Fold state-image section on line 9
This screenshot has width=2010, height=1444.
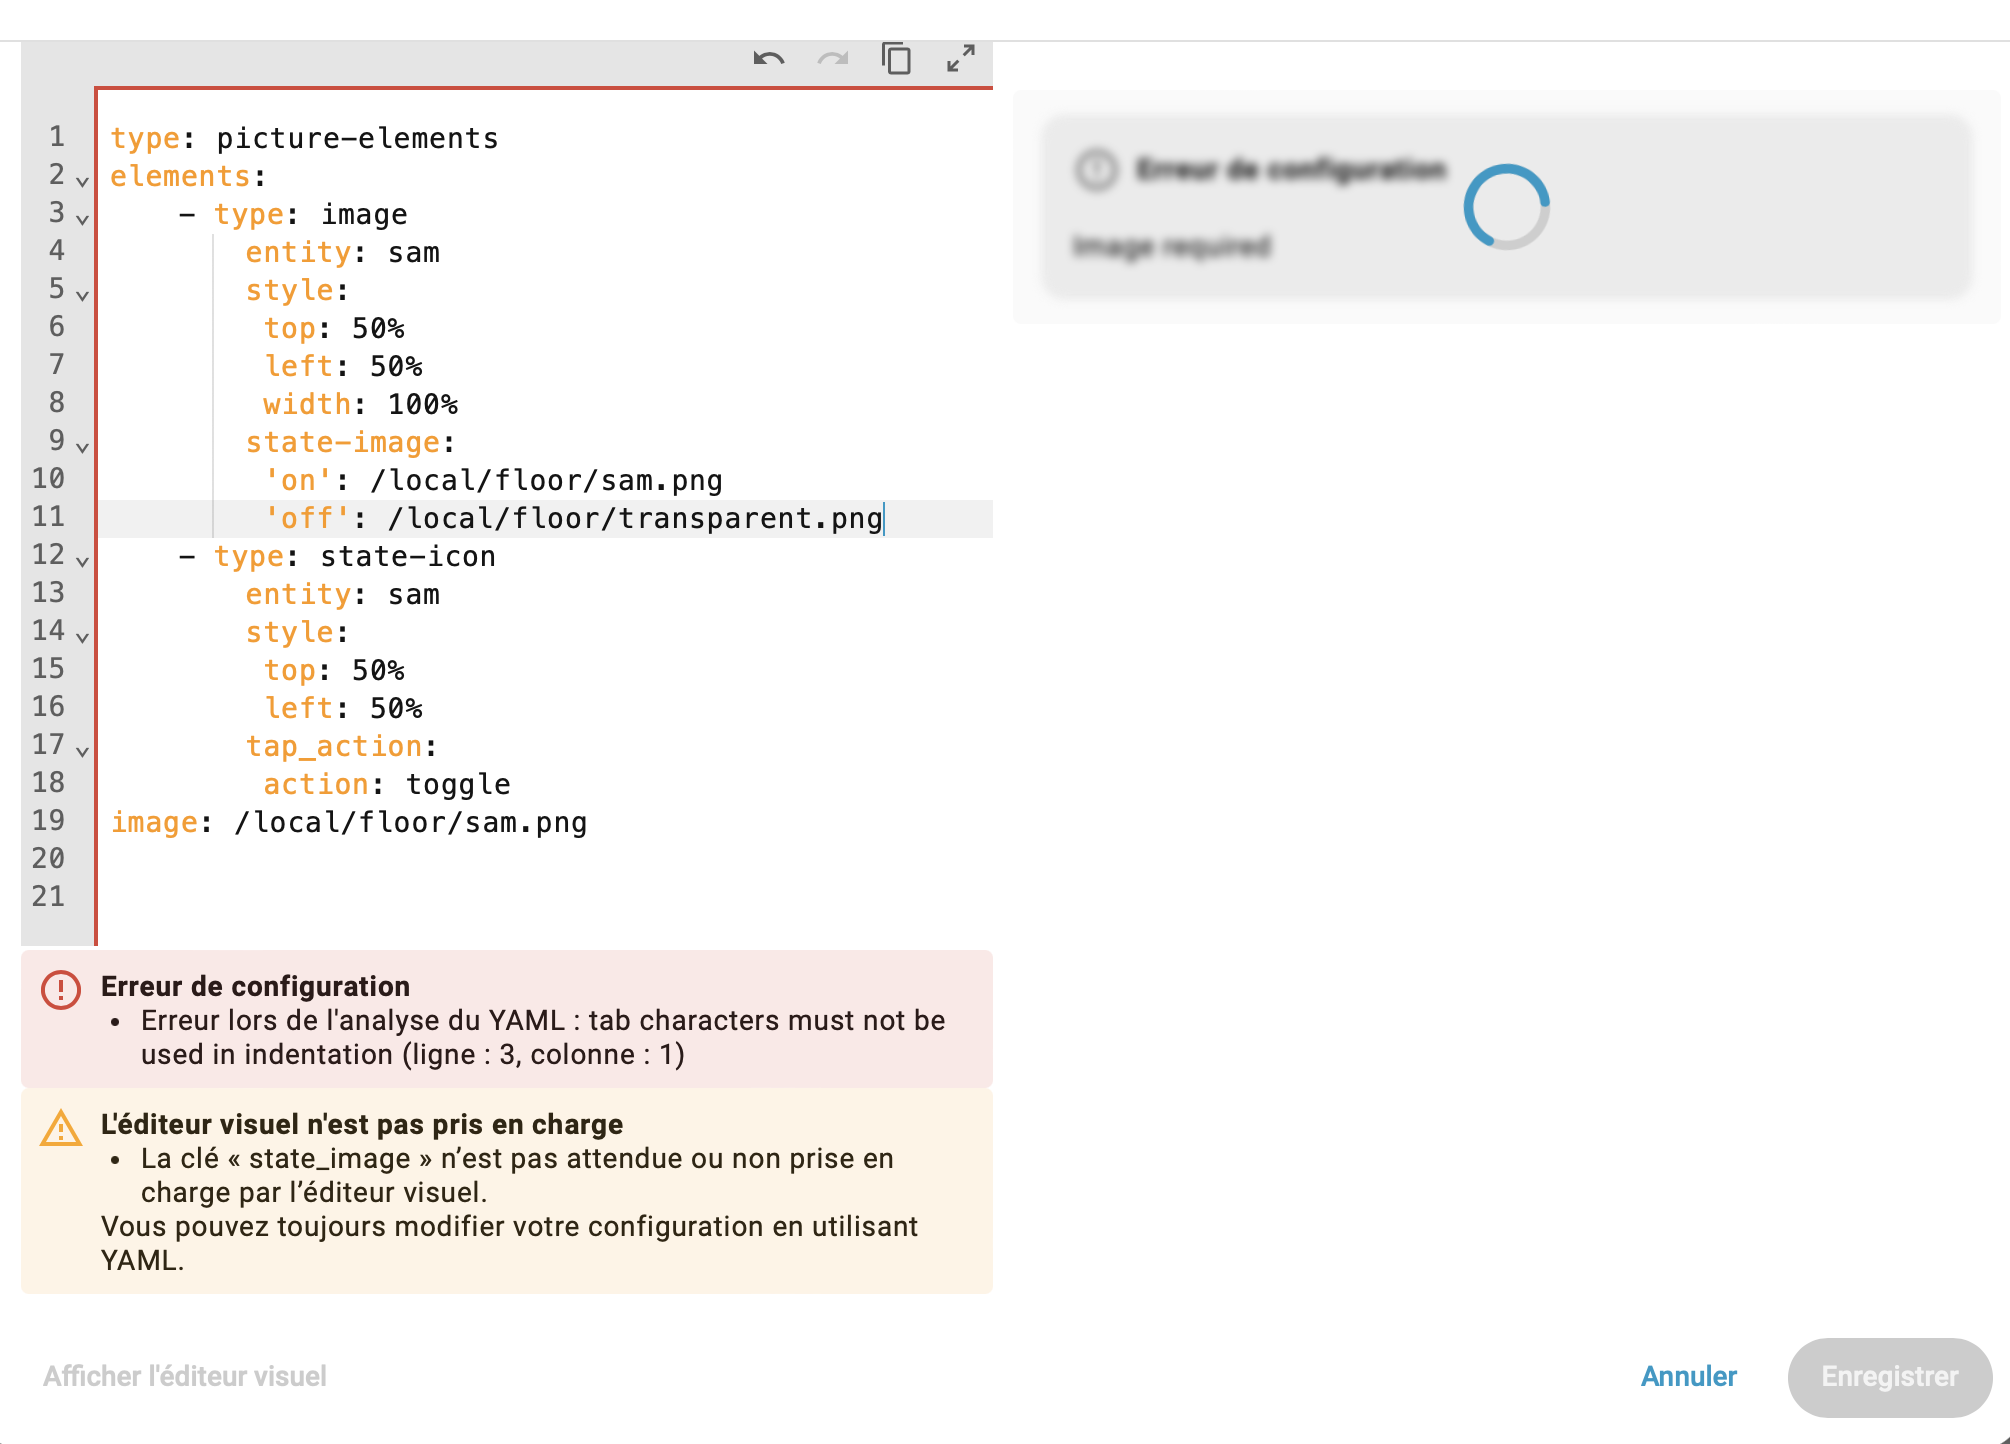(83, 447)
